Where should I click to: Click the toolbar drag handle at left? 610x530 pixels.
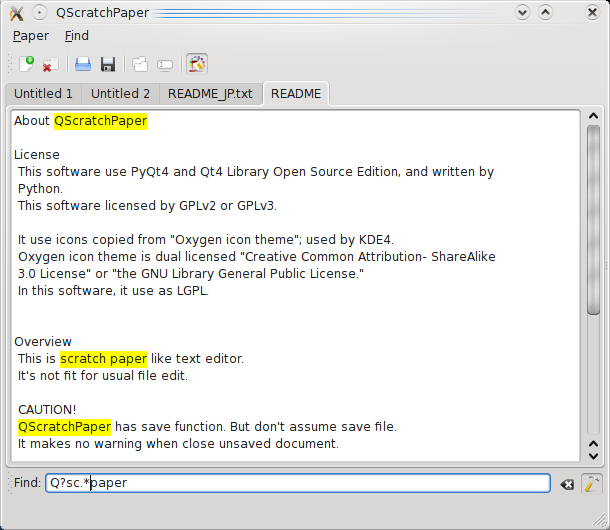coord(10,64)
